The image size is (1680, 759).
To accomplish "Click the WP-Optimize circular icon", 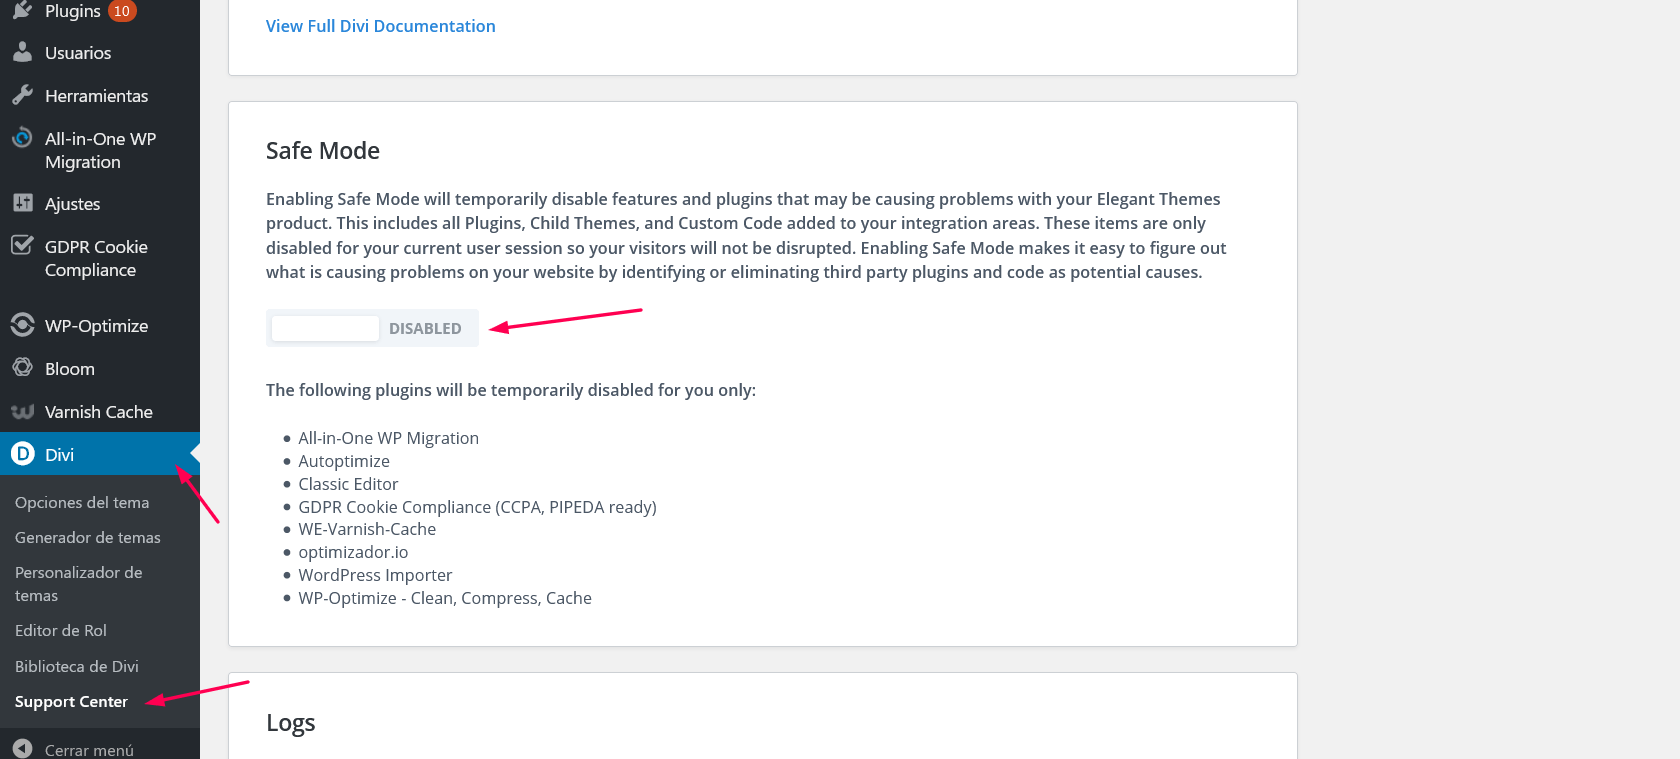I will (x=22, y=325).
